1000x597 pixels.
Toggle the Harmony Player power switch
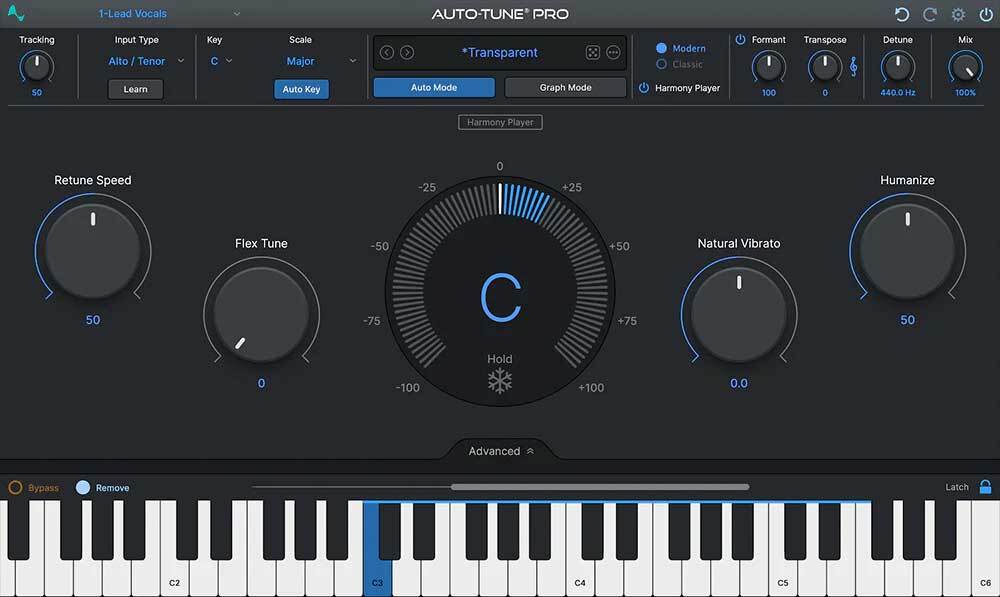(x=644, y=88)
